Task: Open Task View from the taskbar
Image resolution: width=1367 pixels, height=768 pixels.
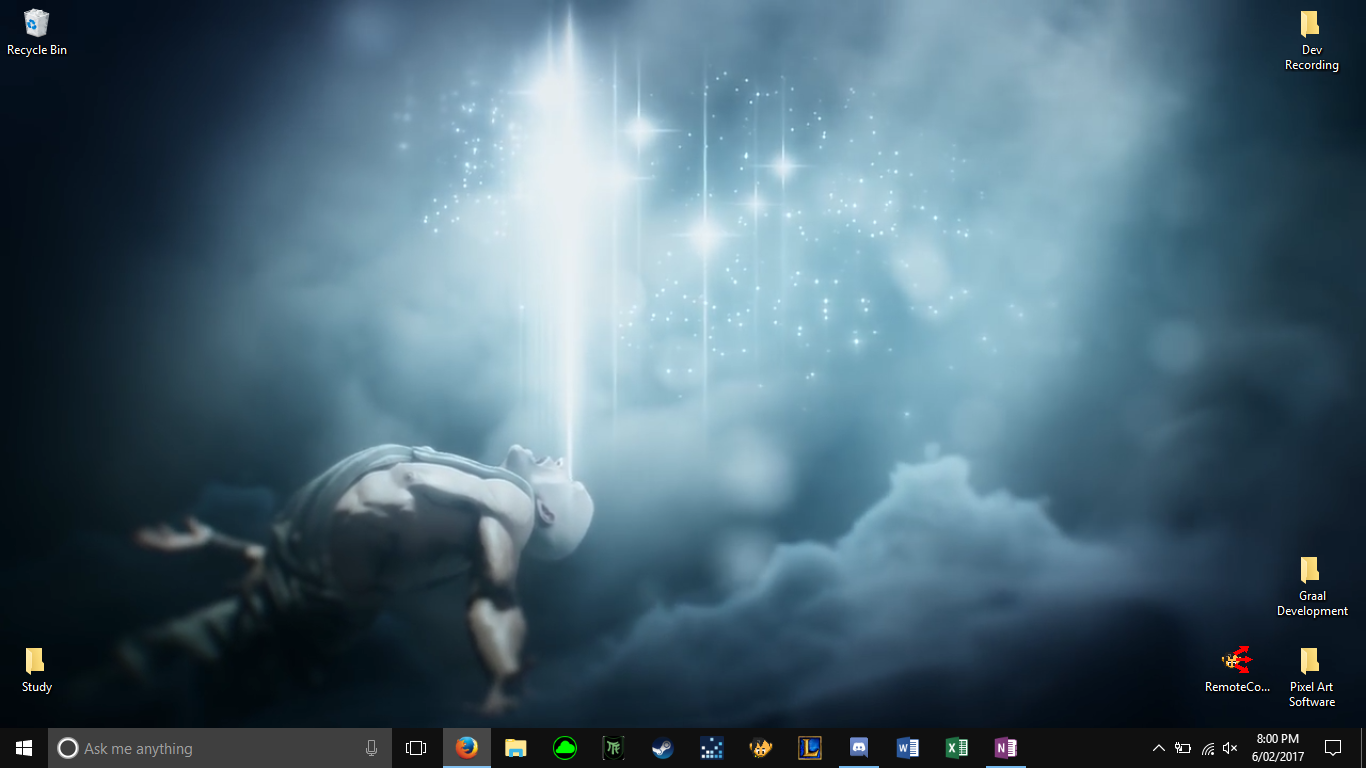Action: tap(416, 748)
